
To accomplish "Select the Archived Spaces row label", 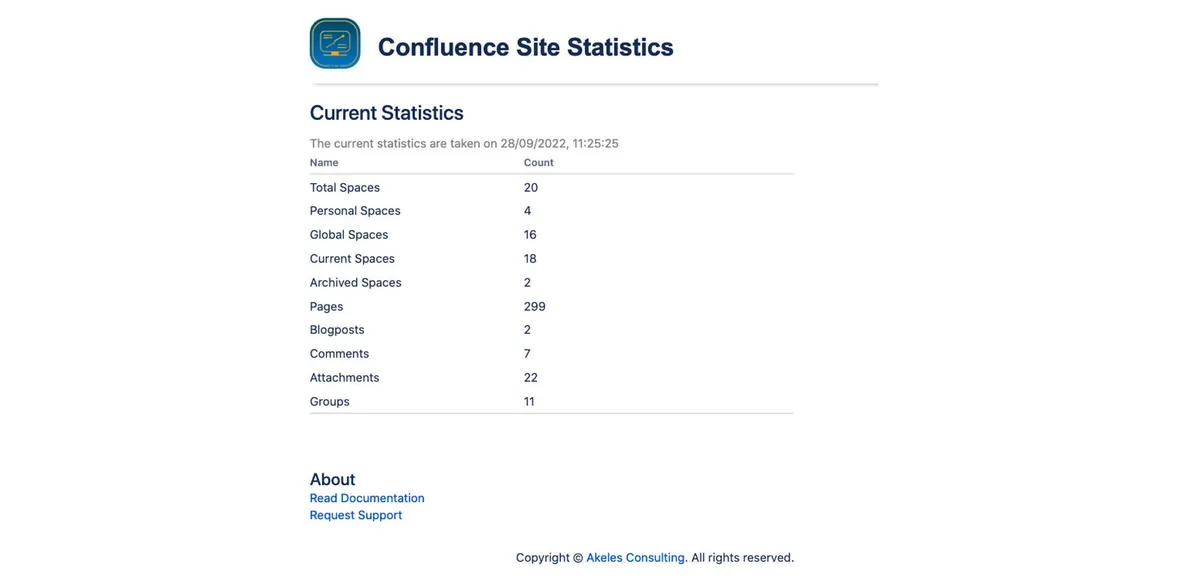I will click(x=356, y=283).
